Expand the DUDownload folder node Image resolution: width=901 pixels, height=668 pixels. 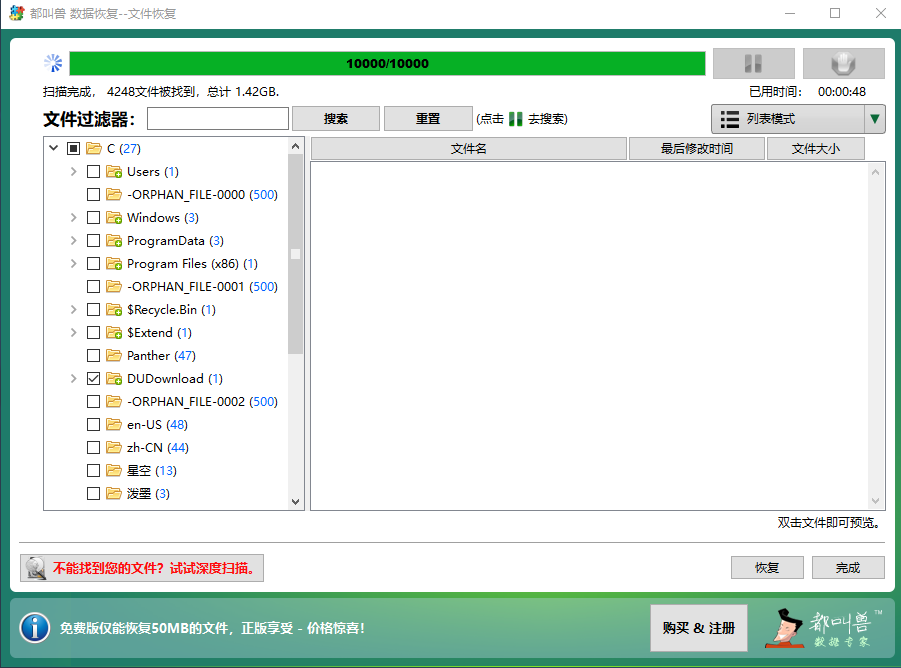(x=74, y=378)
